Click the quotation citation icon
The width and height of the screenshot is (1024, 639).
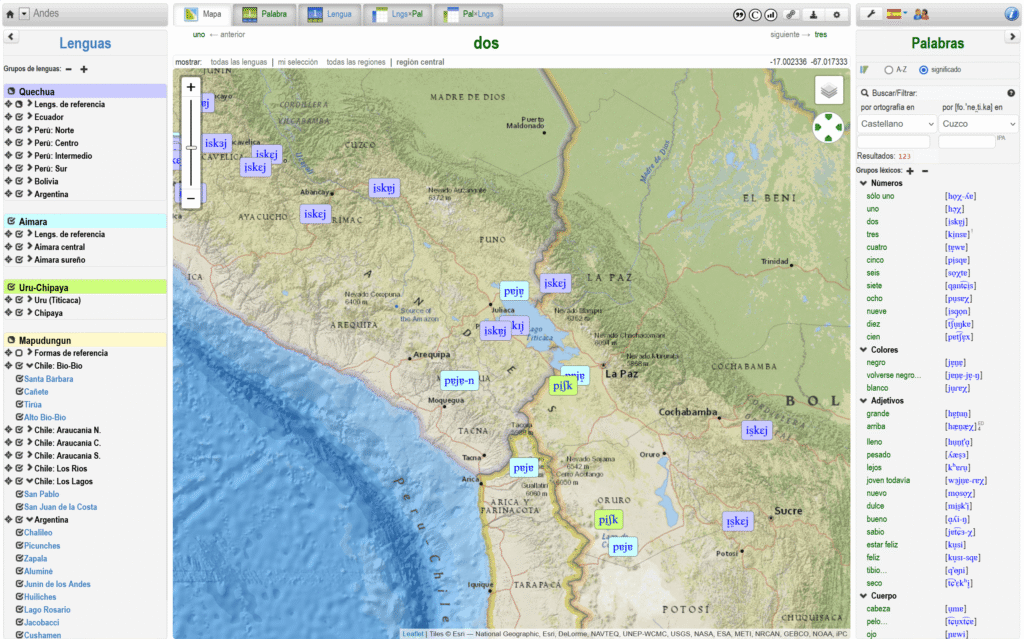[x=740, y=14]
